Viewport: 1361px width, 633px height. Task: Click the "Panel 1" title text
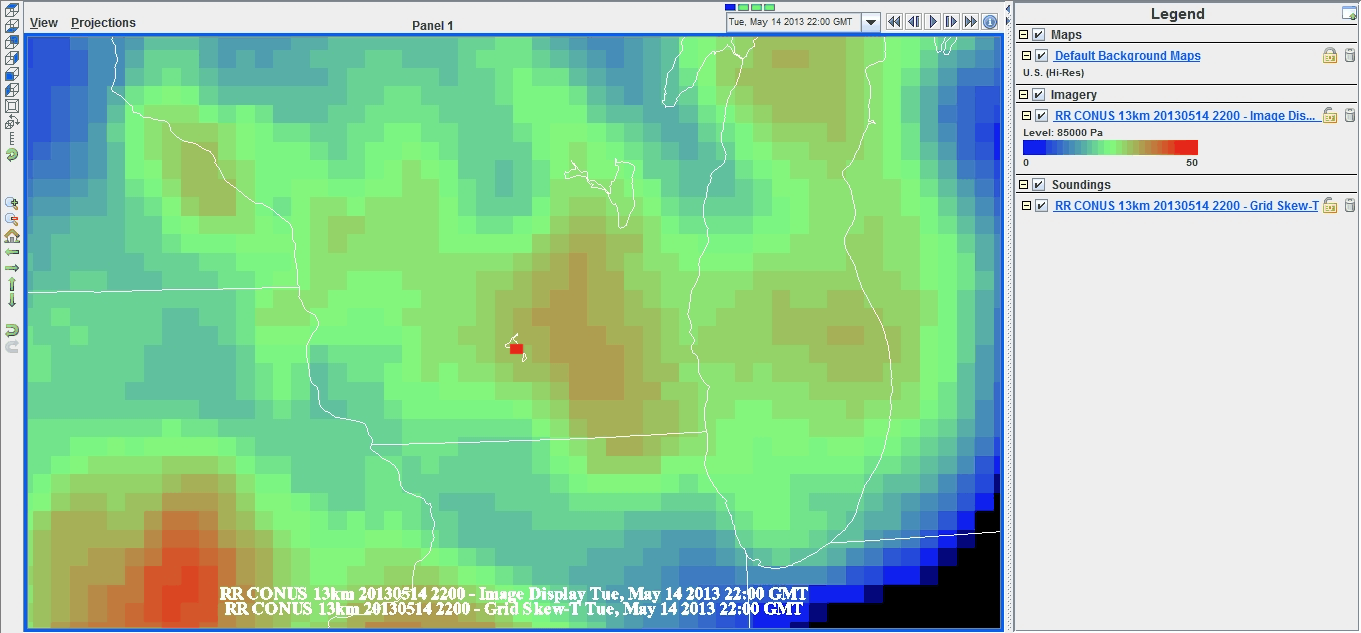[433, 25]
